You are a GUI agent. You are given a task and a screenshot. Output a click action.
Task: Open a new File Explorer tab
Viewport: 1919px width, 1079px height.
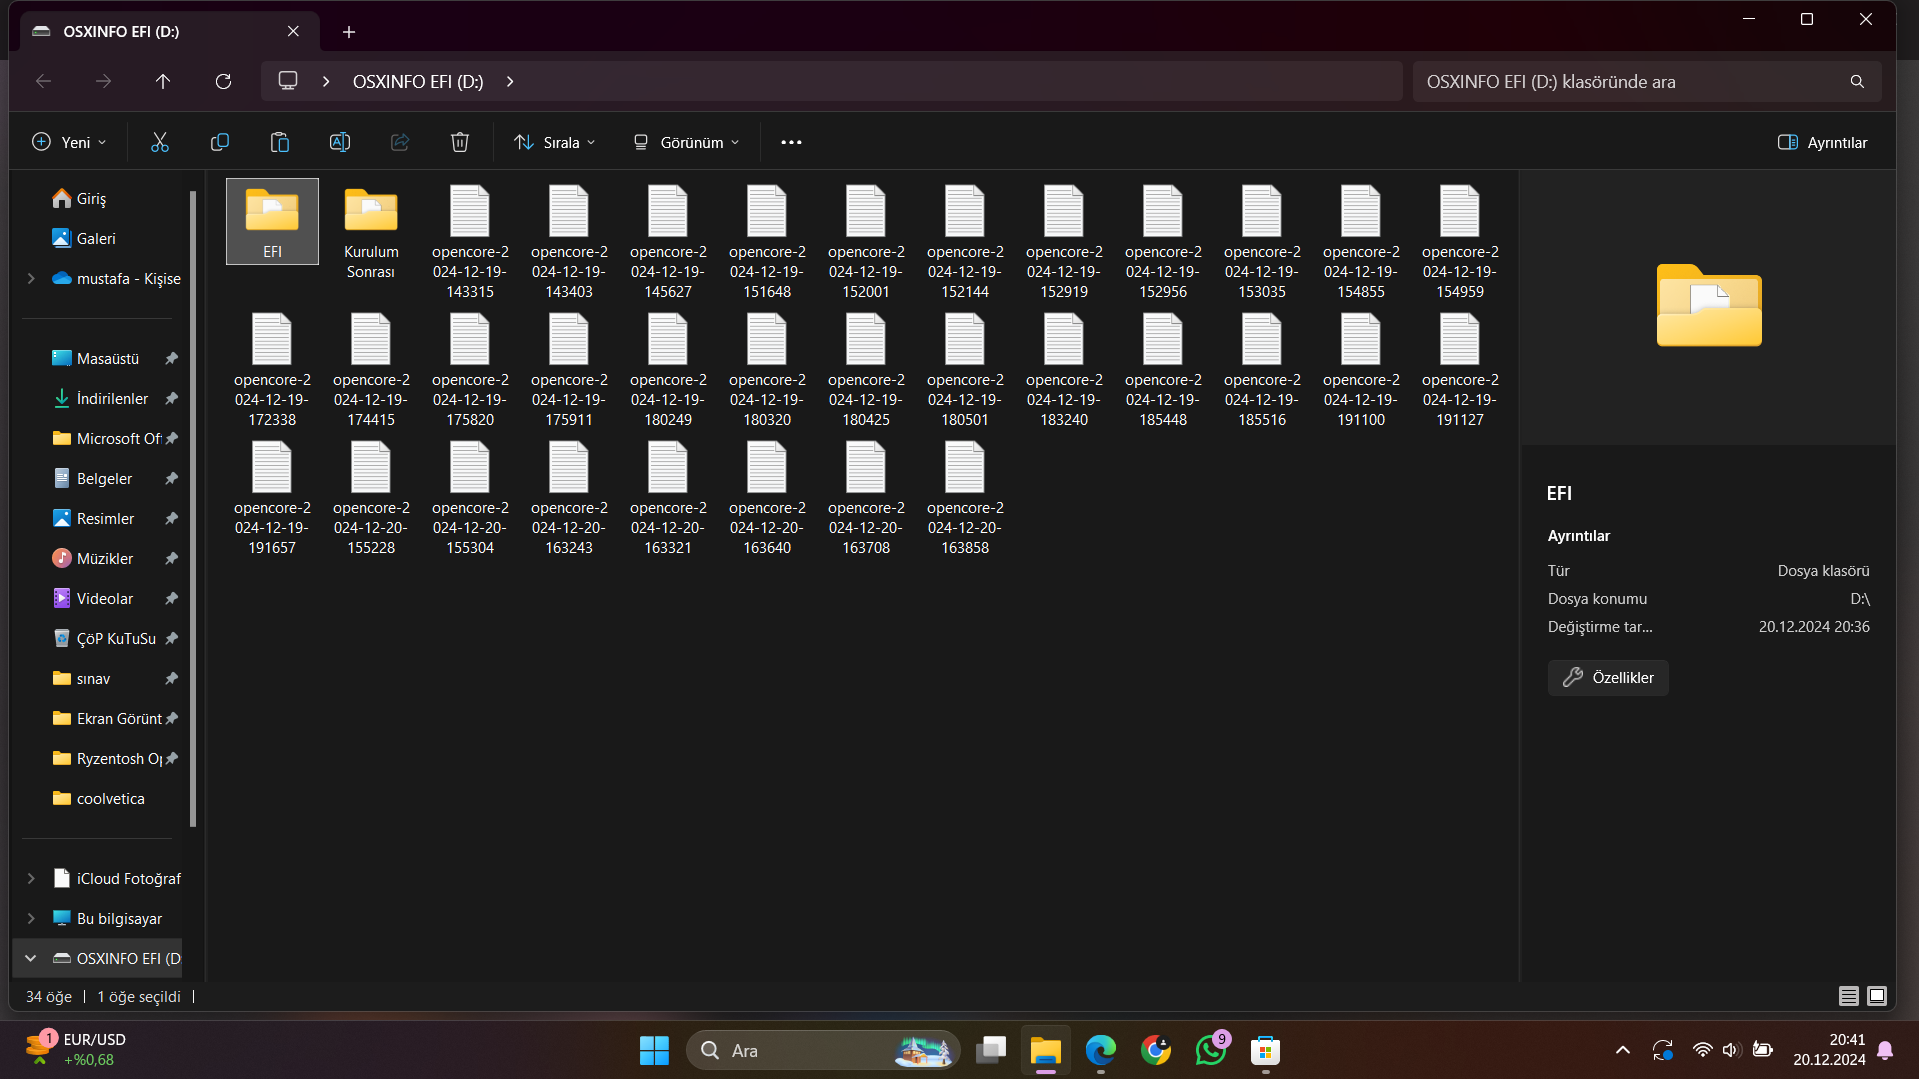[x=349, y=32]
